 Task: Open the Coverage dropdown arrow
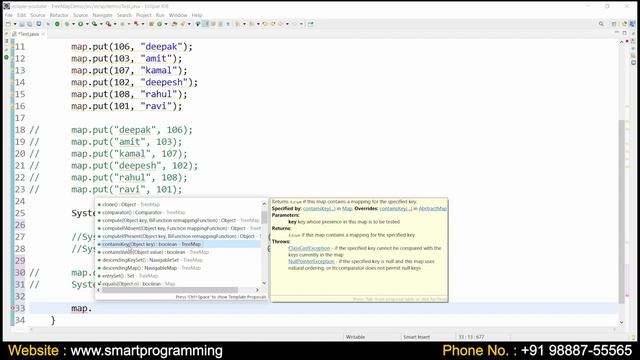pos(101,24)
